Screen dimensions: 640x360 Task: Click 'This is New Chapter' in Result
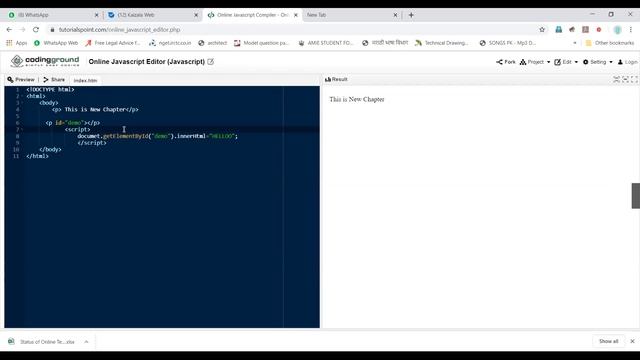pyautogui.click(x=357, y=99)
